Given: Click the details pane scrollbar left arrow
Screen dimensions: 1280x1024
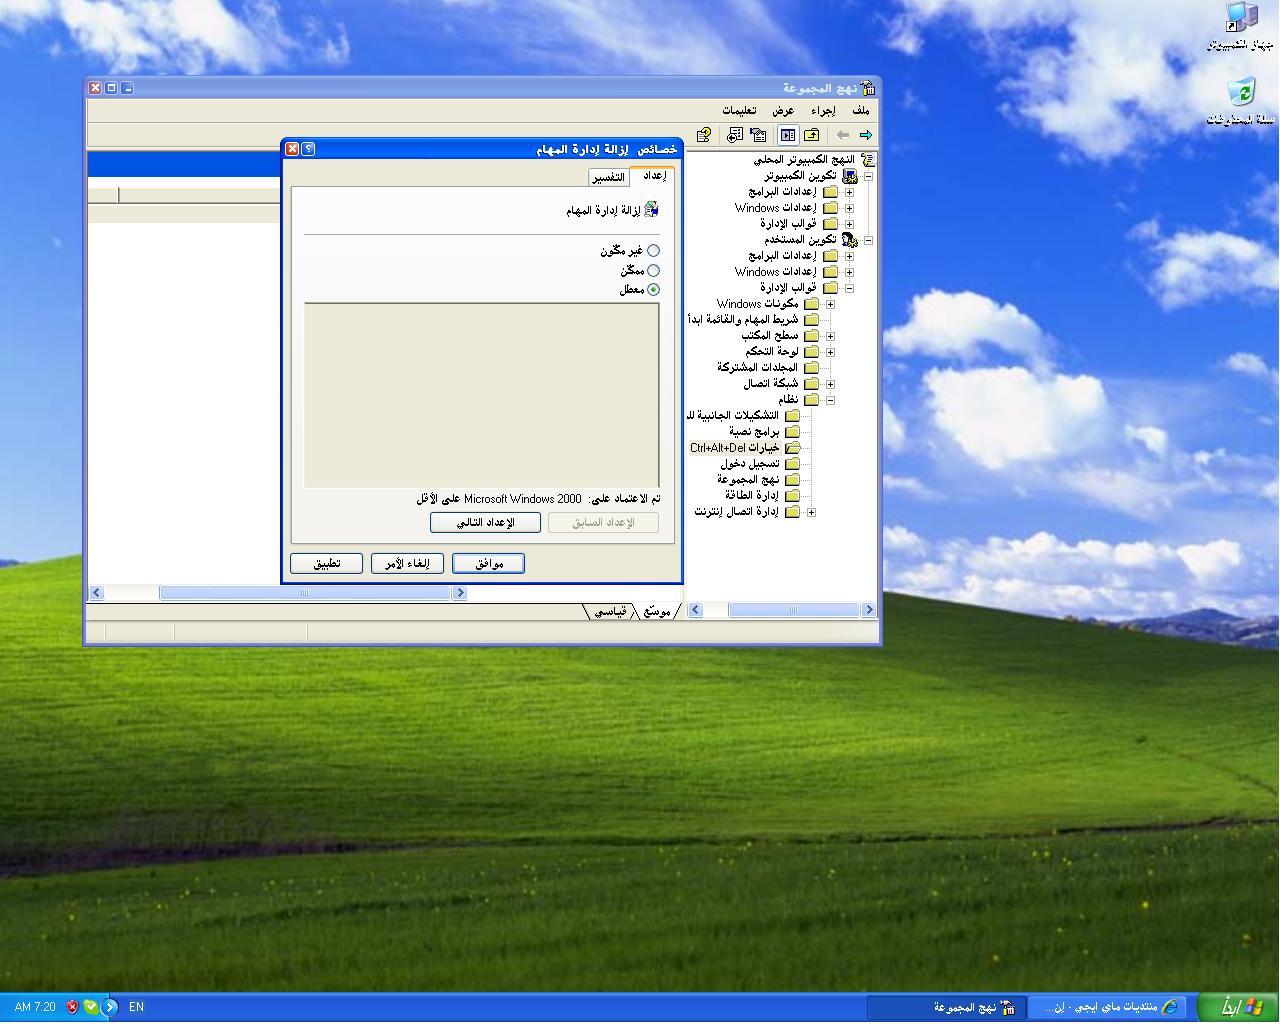Looking at the screenshot, I should [x=97, y=593].
